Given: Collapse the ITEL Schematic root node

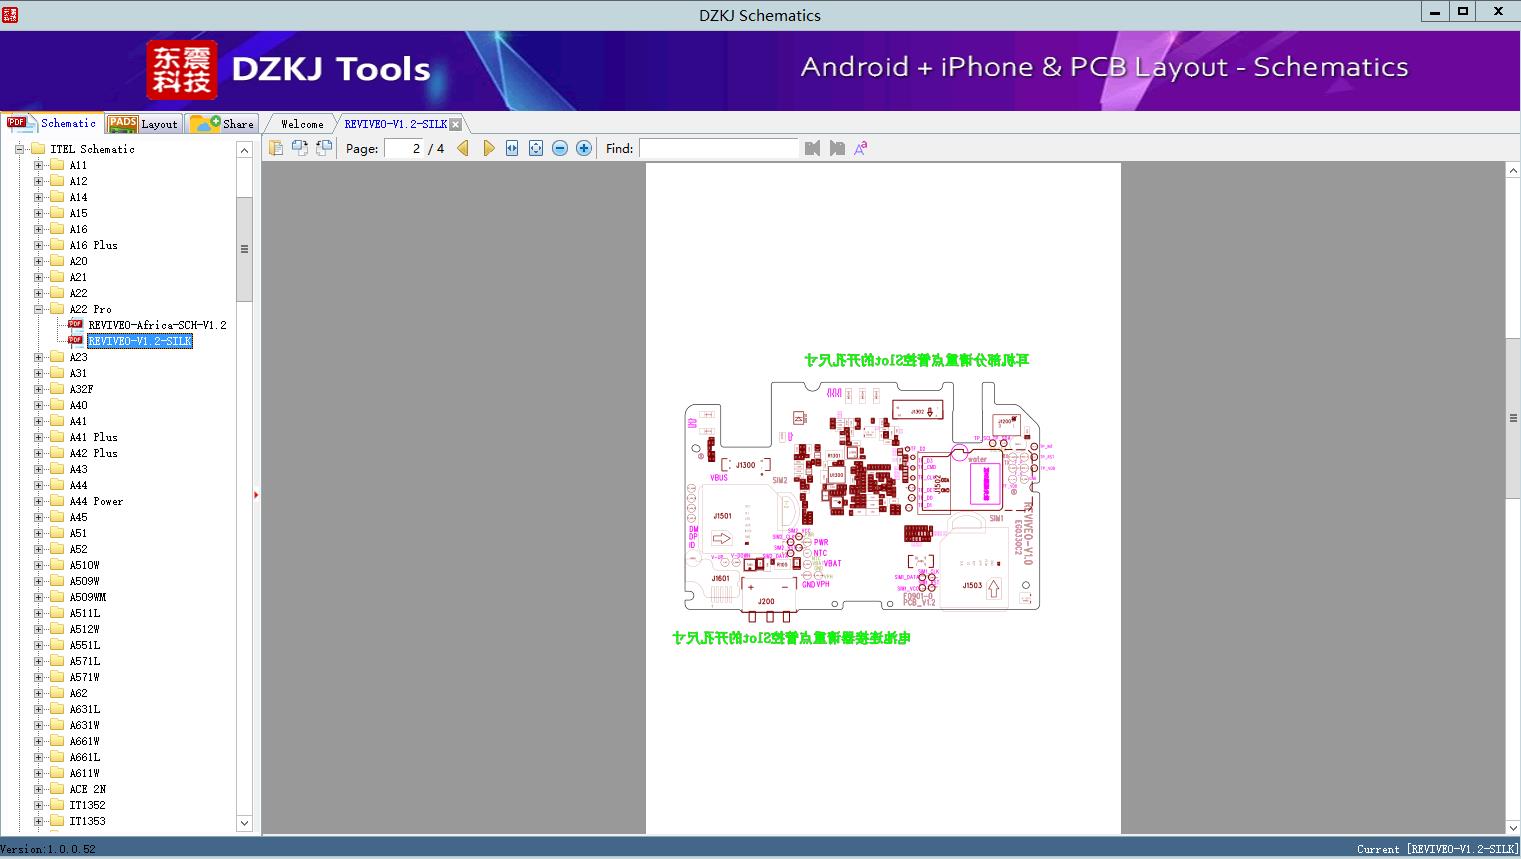Looking at the screenshot, I should [x=19, y=149].
